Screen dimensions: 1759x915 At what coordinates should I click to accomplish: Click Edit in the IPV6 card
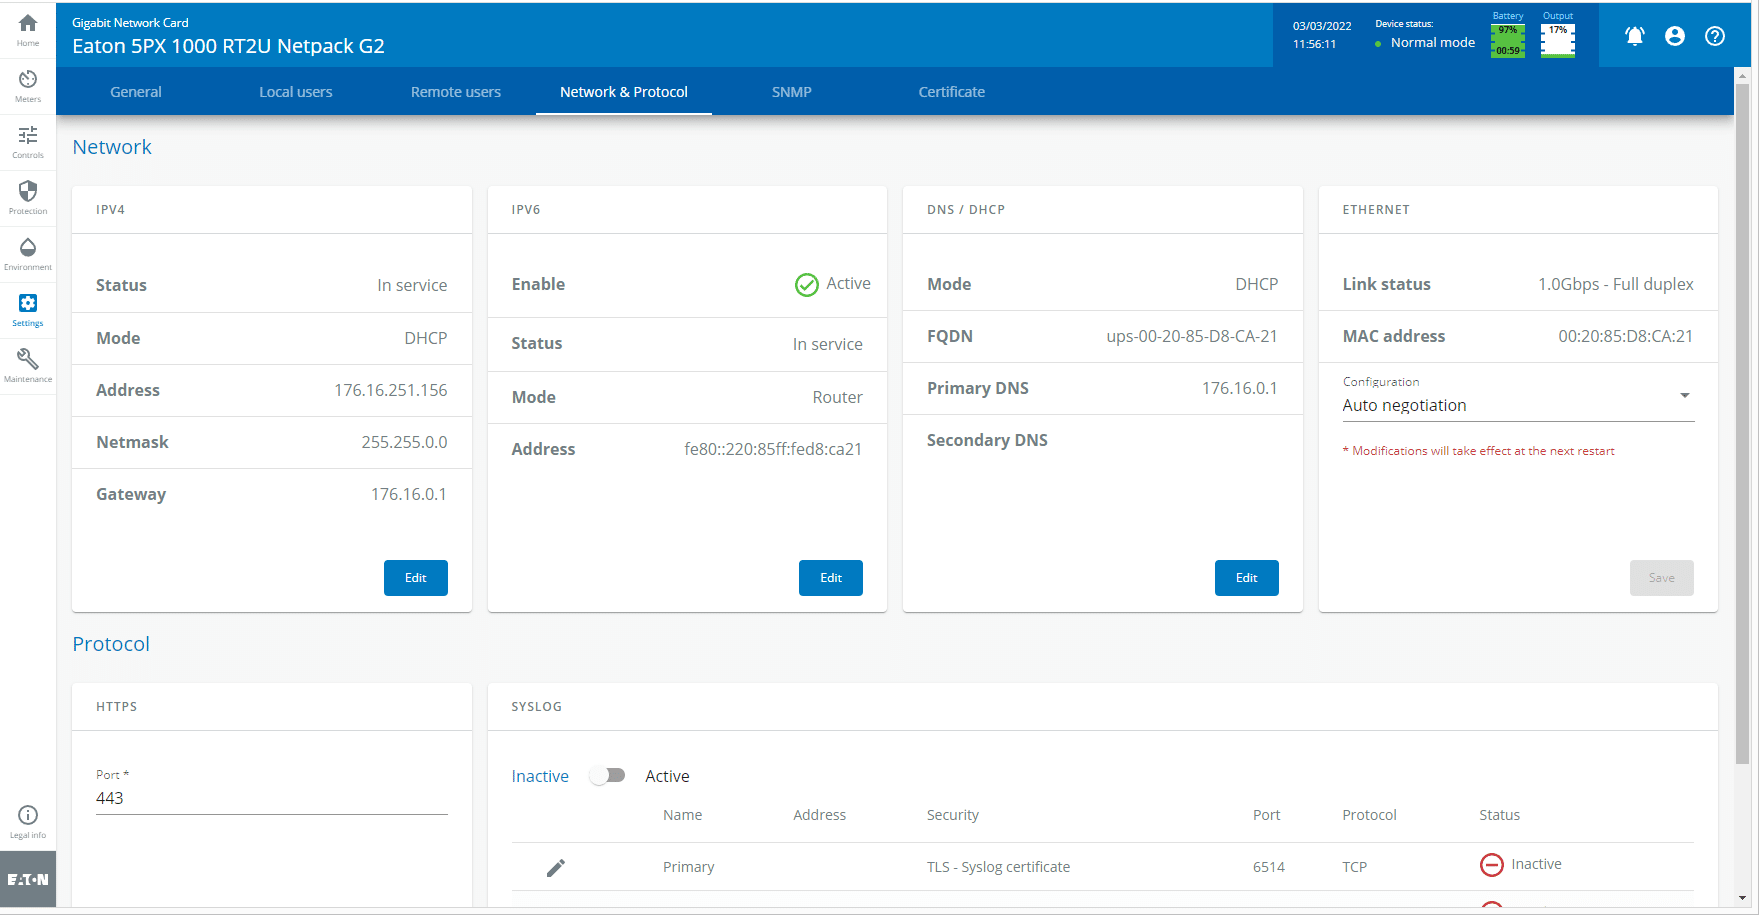click(831, 578)
